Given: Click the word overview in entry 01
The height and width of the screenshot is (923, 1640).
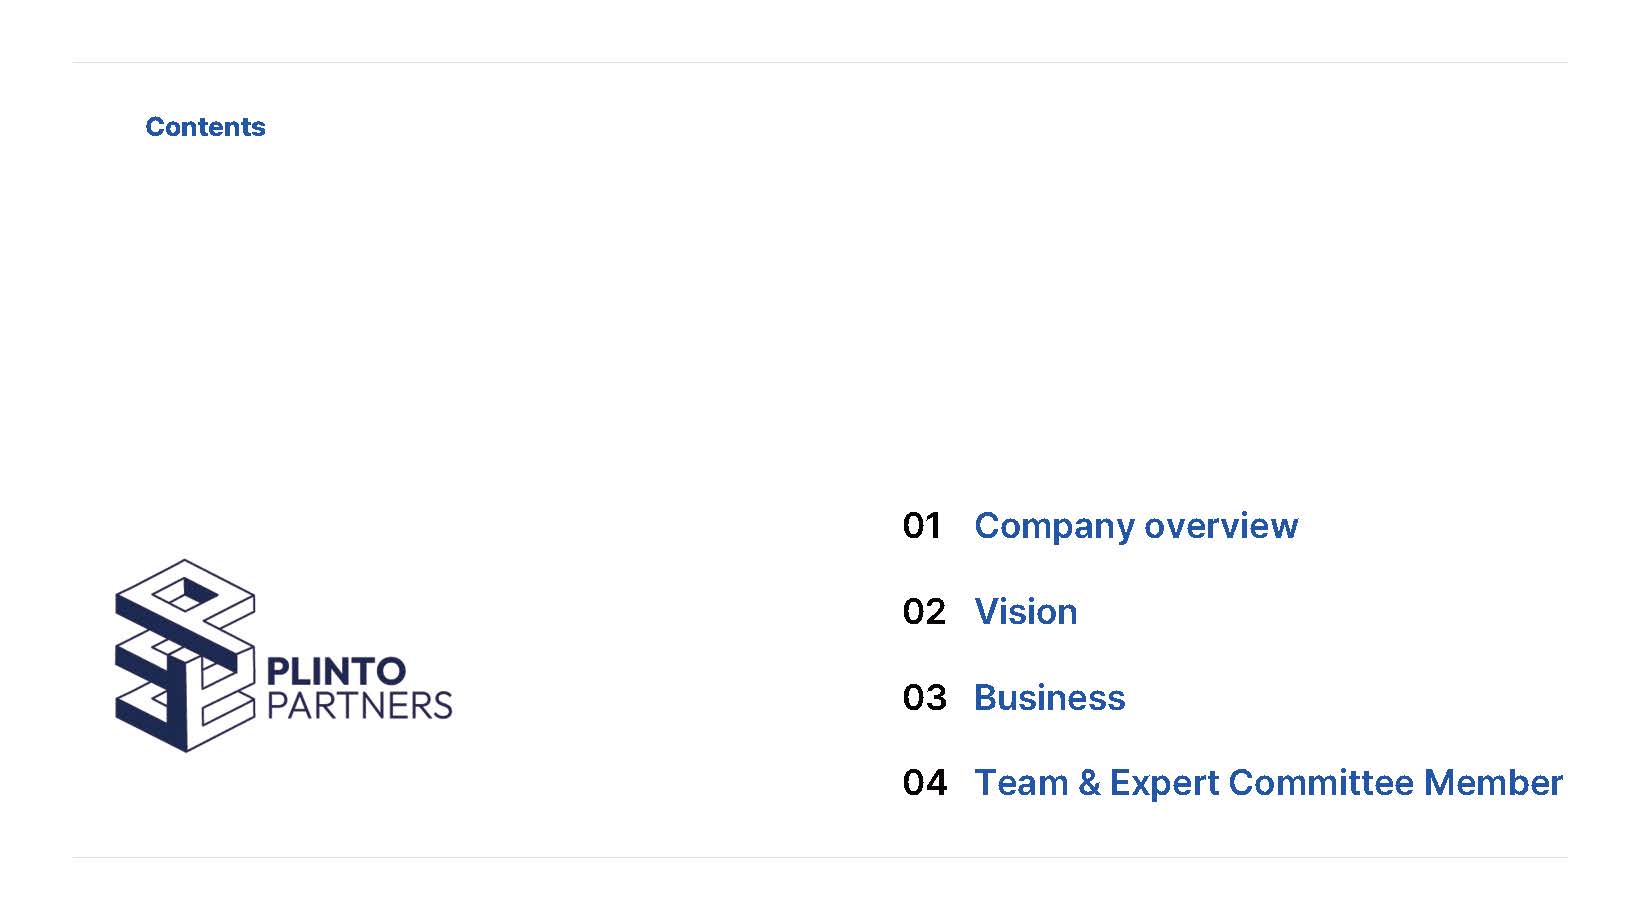Looking at the screenshot, I should 1221,526.
